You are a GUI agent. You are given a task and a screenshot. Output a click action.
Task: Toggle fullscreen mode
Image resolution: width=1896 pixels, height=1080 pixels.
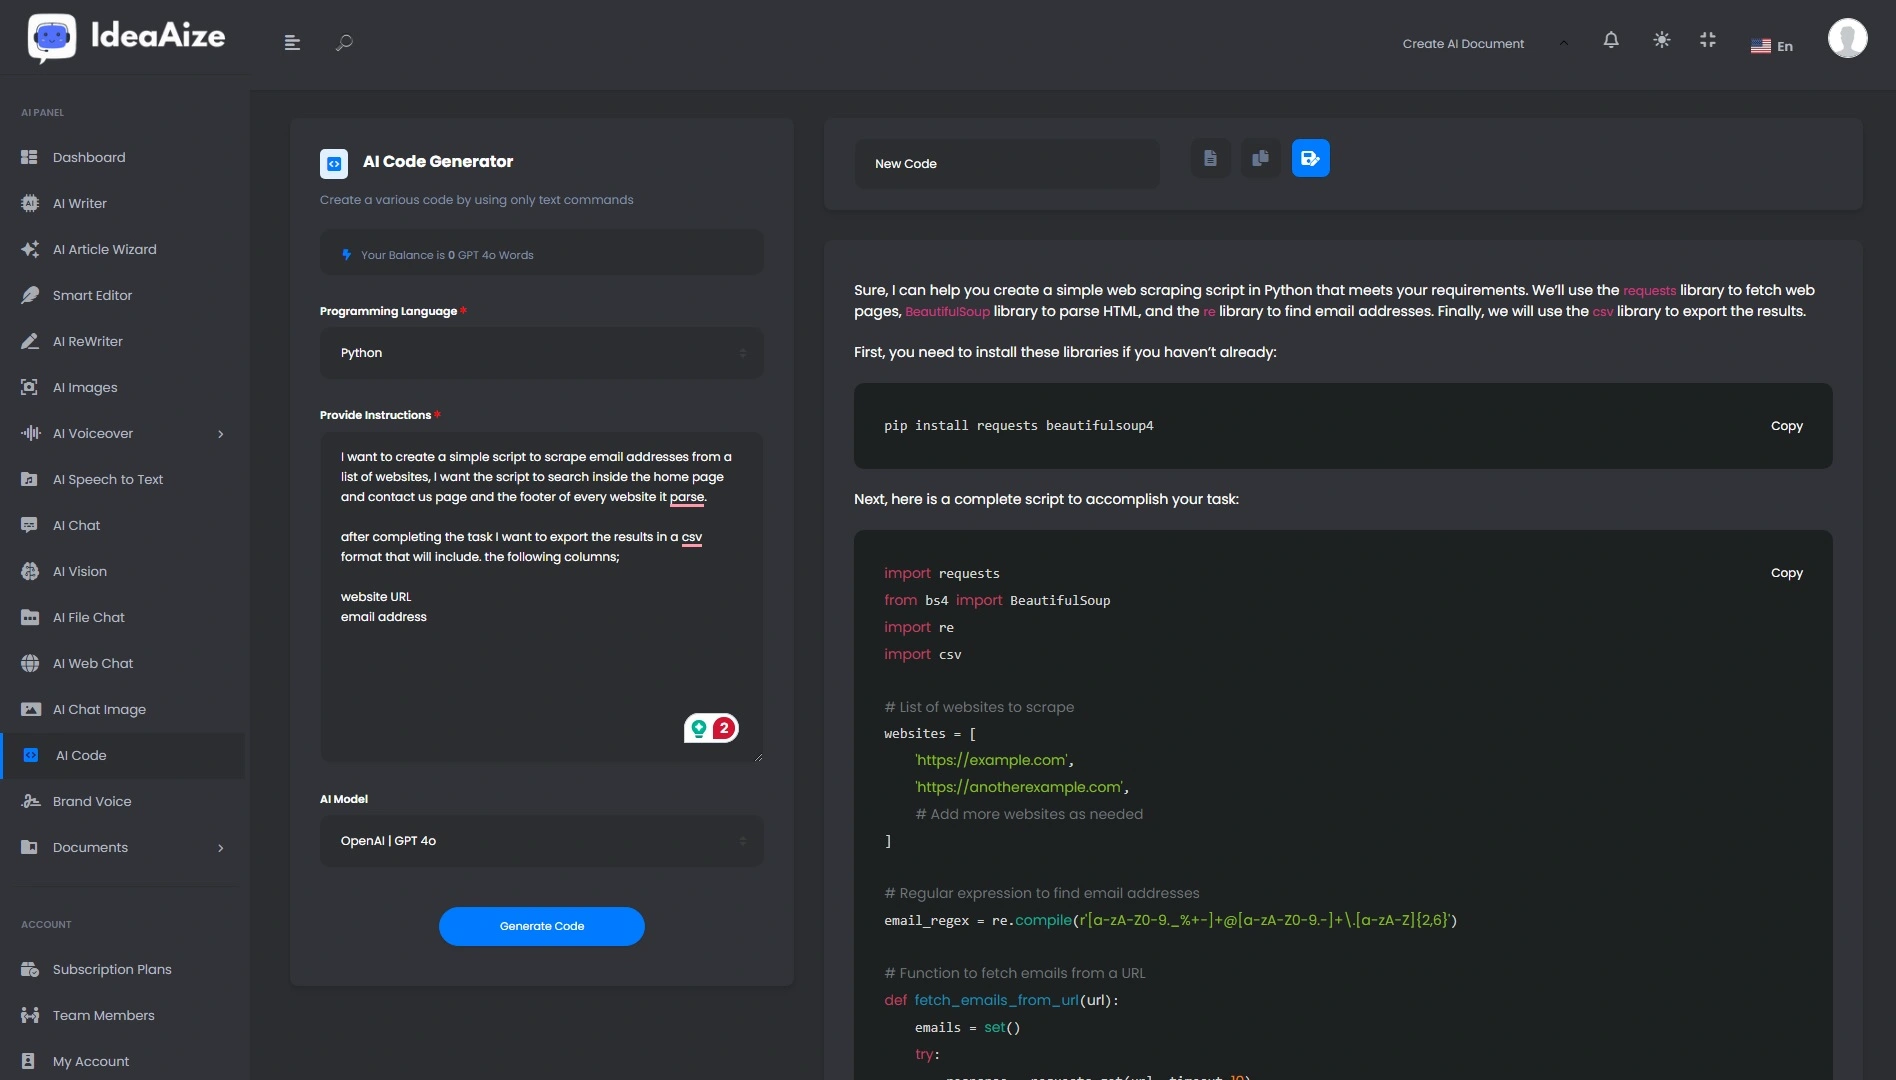click(x=1708, y=40)
